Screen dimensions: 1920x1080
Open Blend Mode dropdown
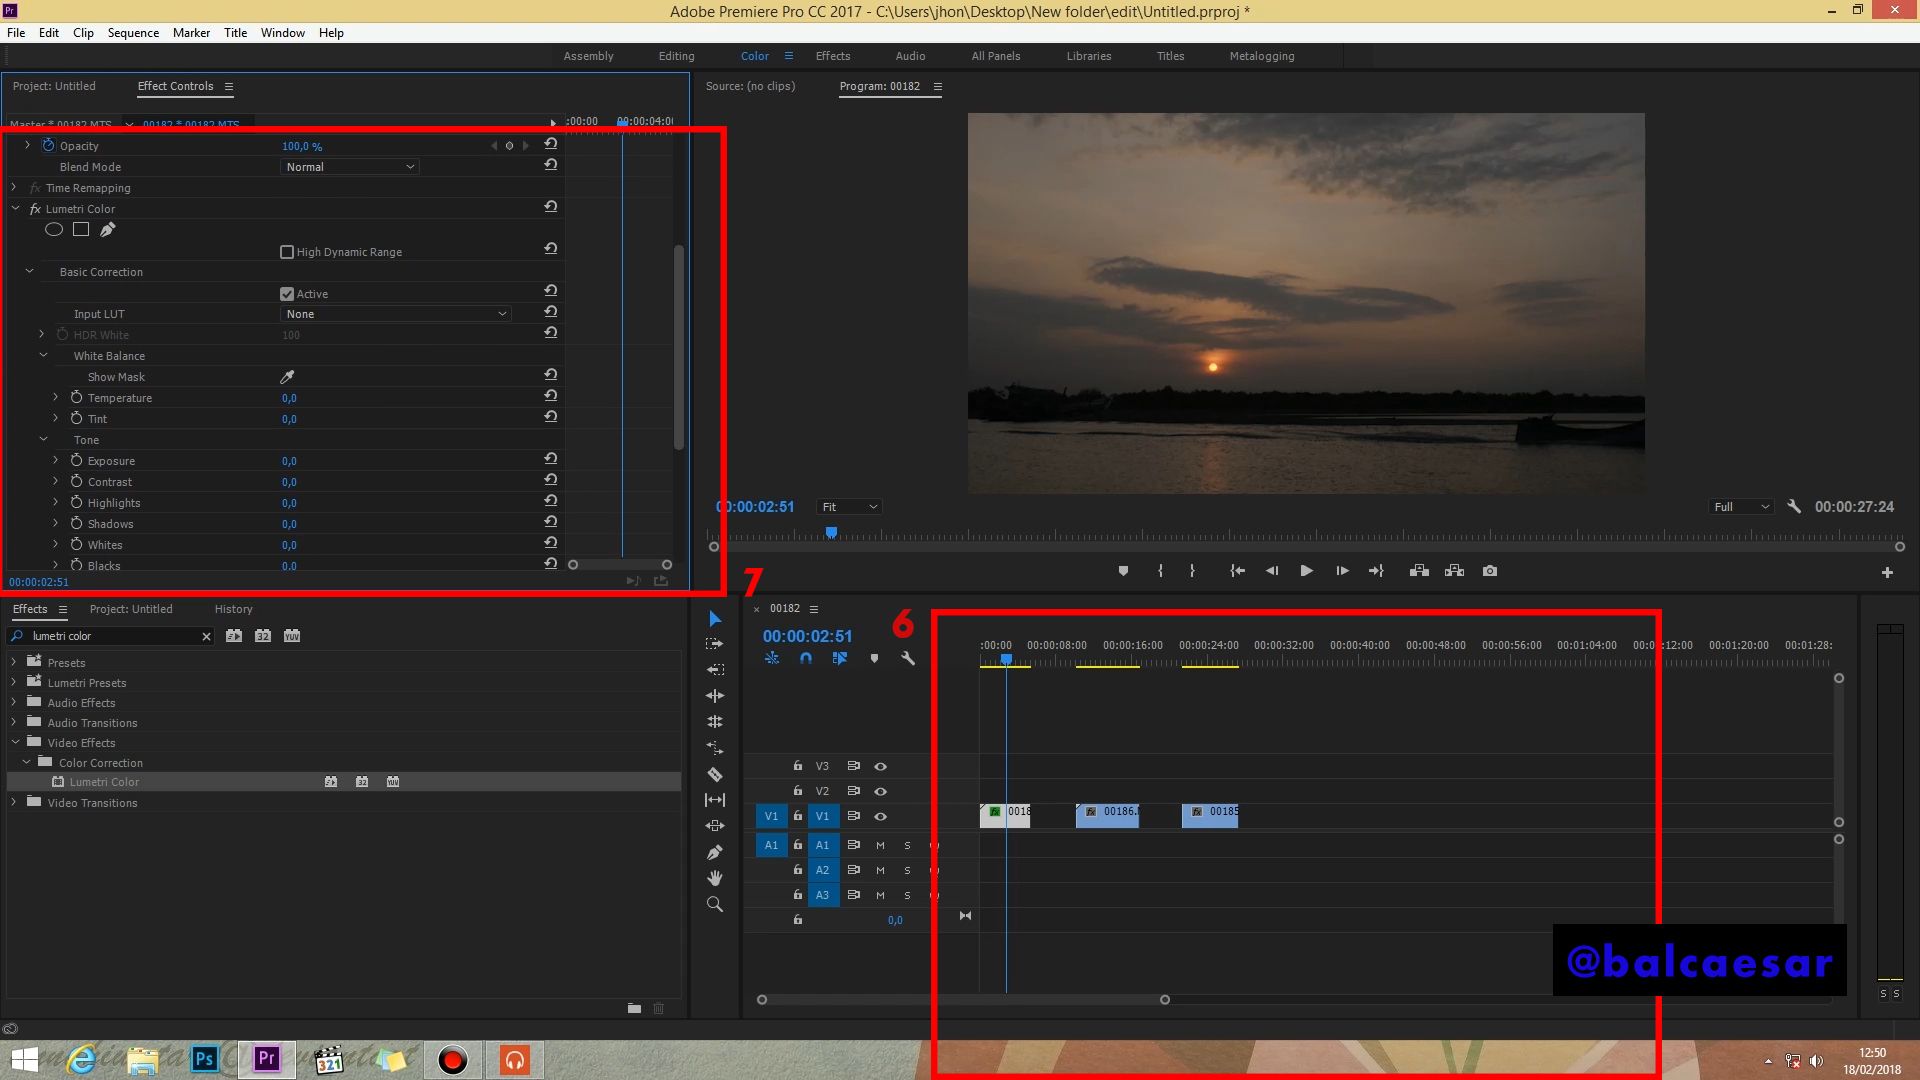pyautogui.click(x=349, y=167)
